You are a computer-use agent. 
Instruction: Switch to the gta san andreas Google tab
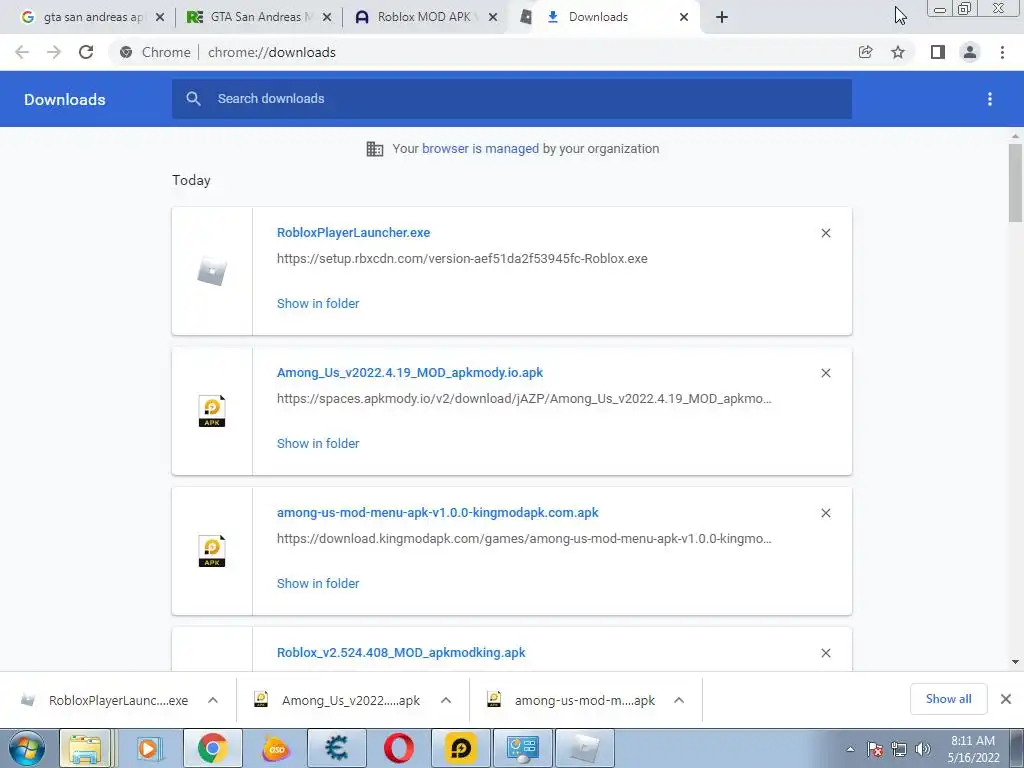pyautogui.click(x=91, y=18)
